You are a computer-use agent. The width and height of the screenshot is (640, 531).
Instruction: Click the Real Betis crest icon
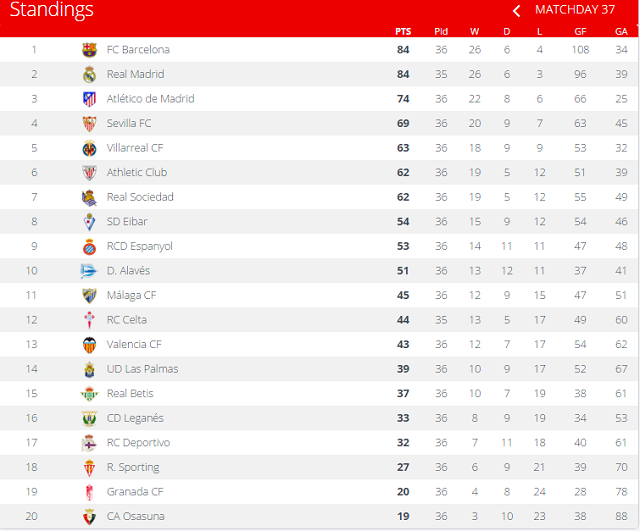tap(89, 393)
